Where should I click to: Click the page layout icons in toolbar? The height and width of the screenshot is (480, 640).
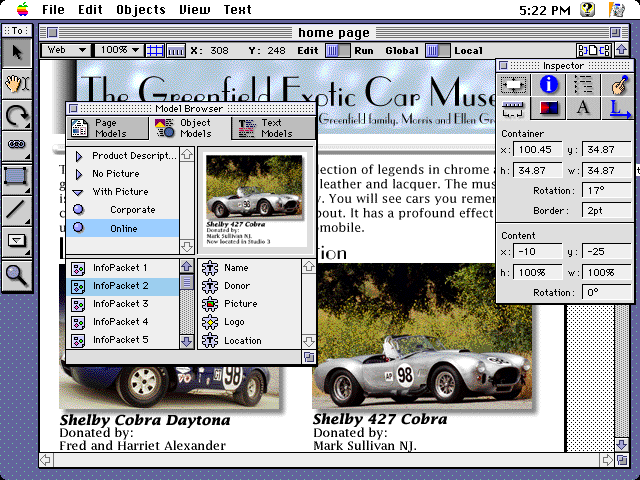click(x=594, y=51)
